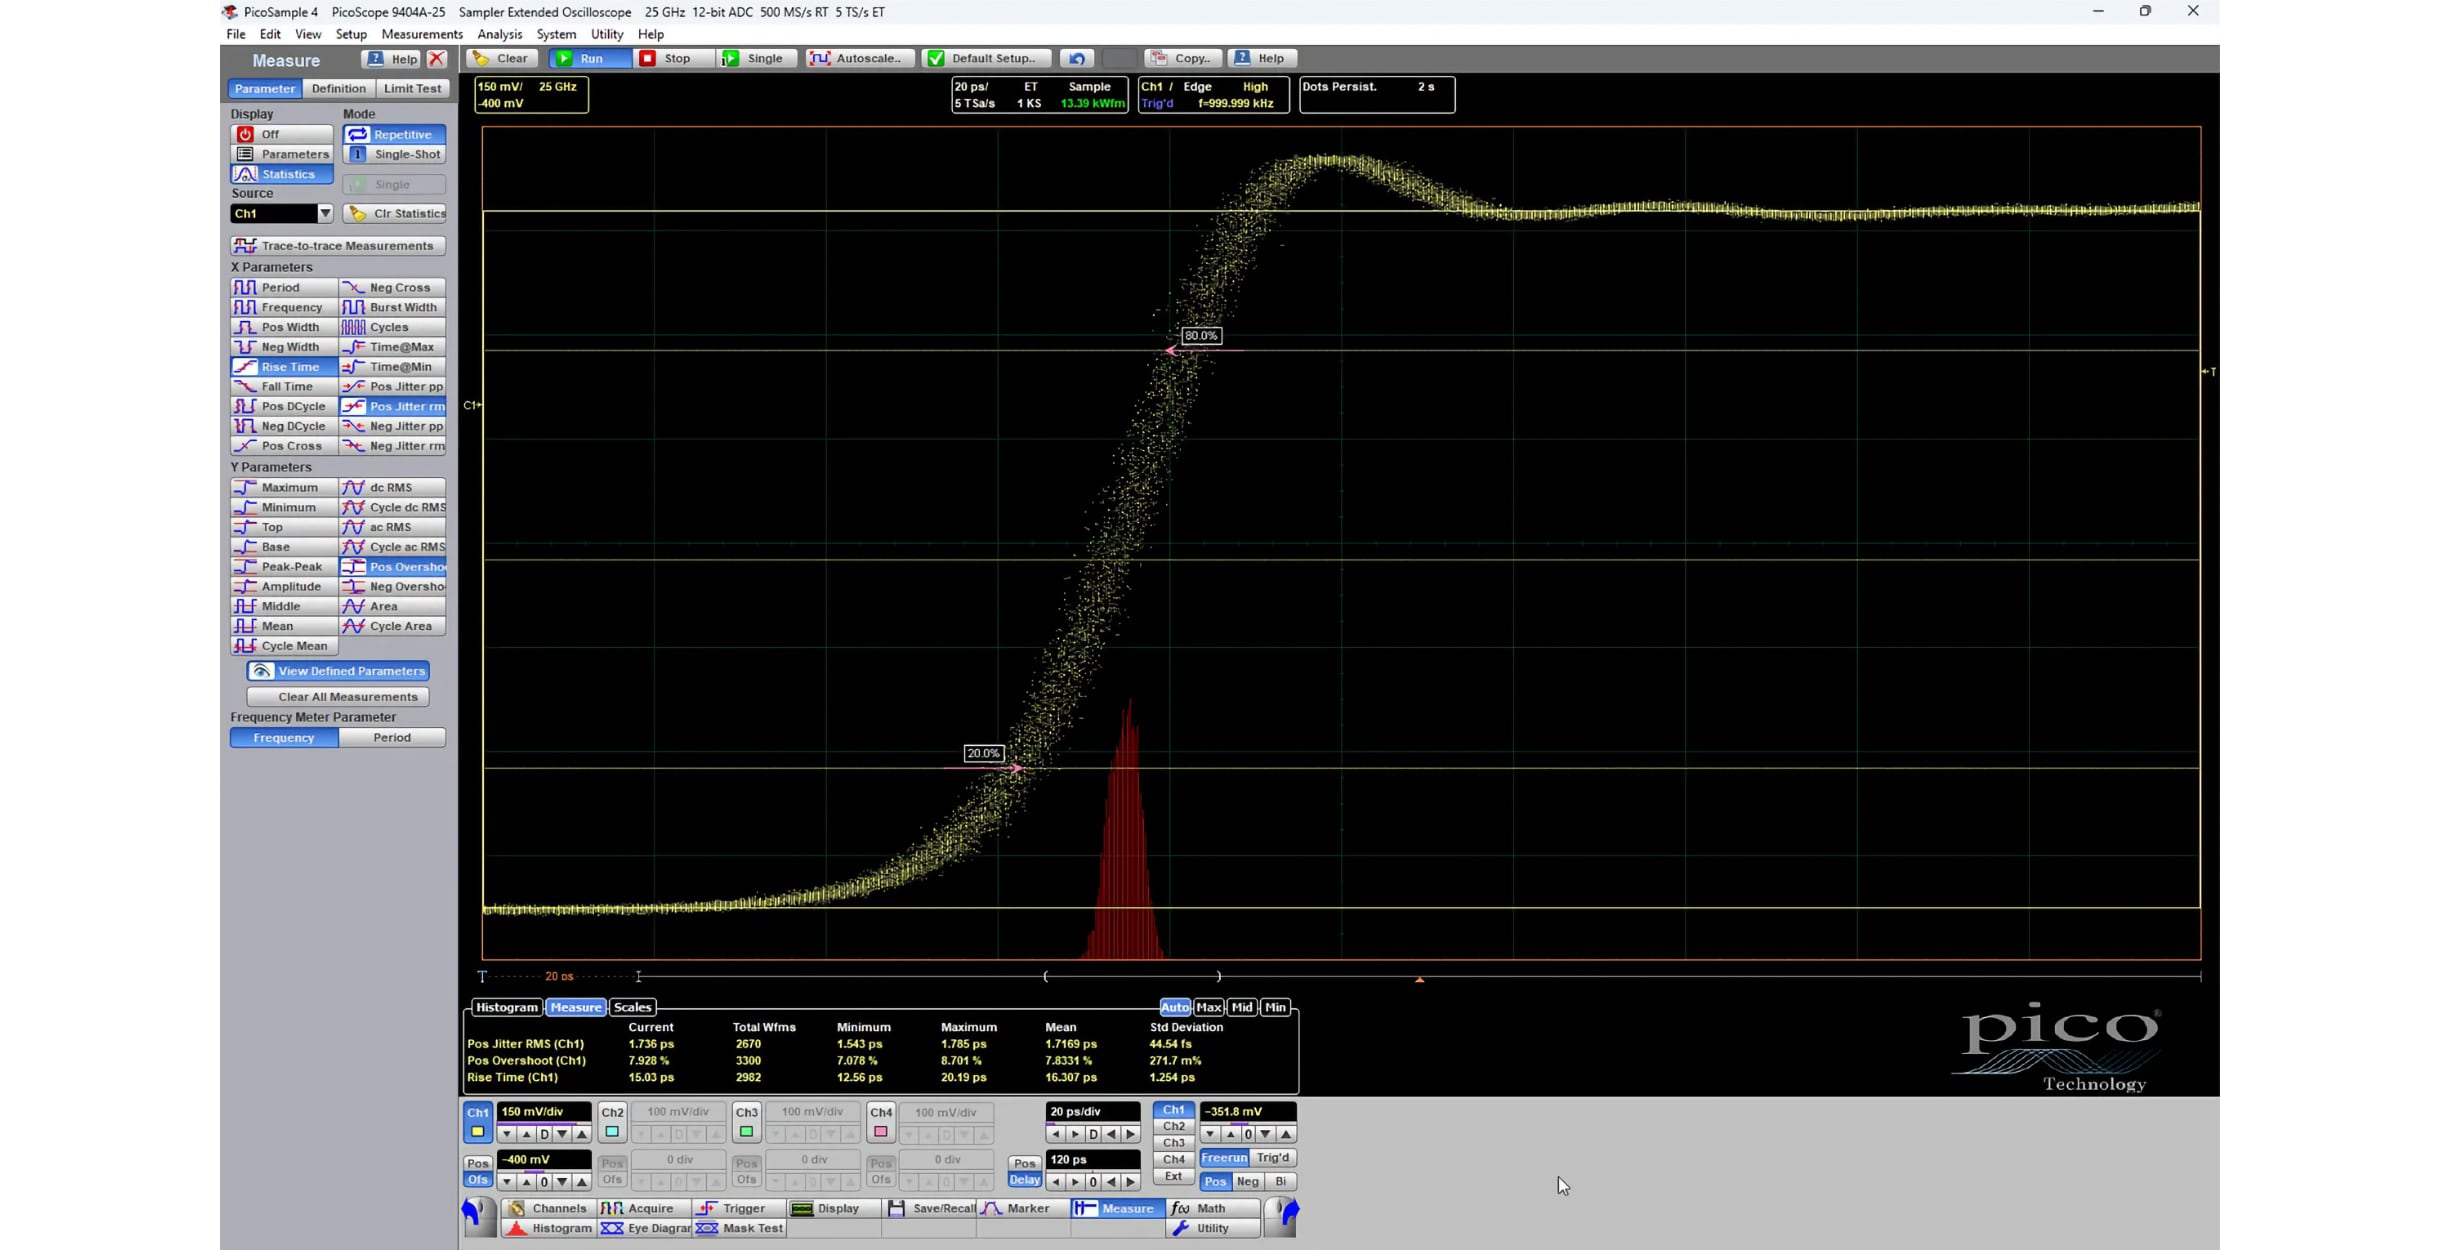Switch trigger mode to Trig'd
This screenshot has width=2440, height=1250.
[x=1272, y=1158]
